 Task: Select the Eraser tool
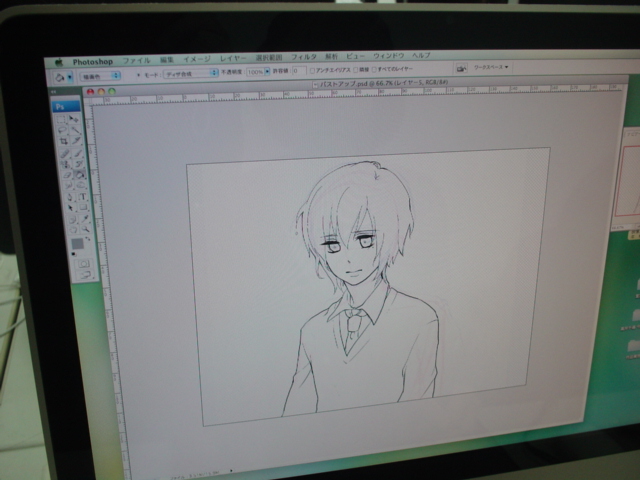(x=67, y=175)
